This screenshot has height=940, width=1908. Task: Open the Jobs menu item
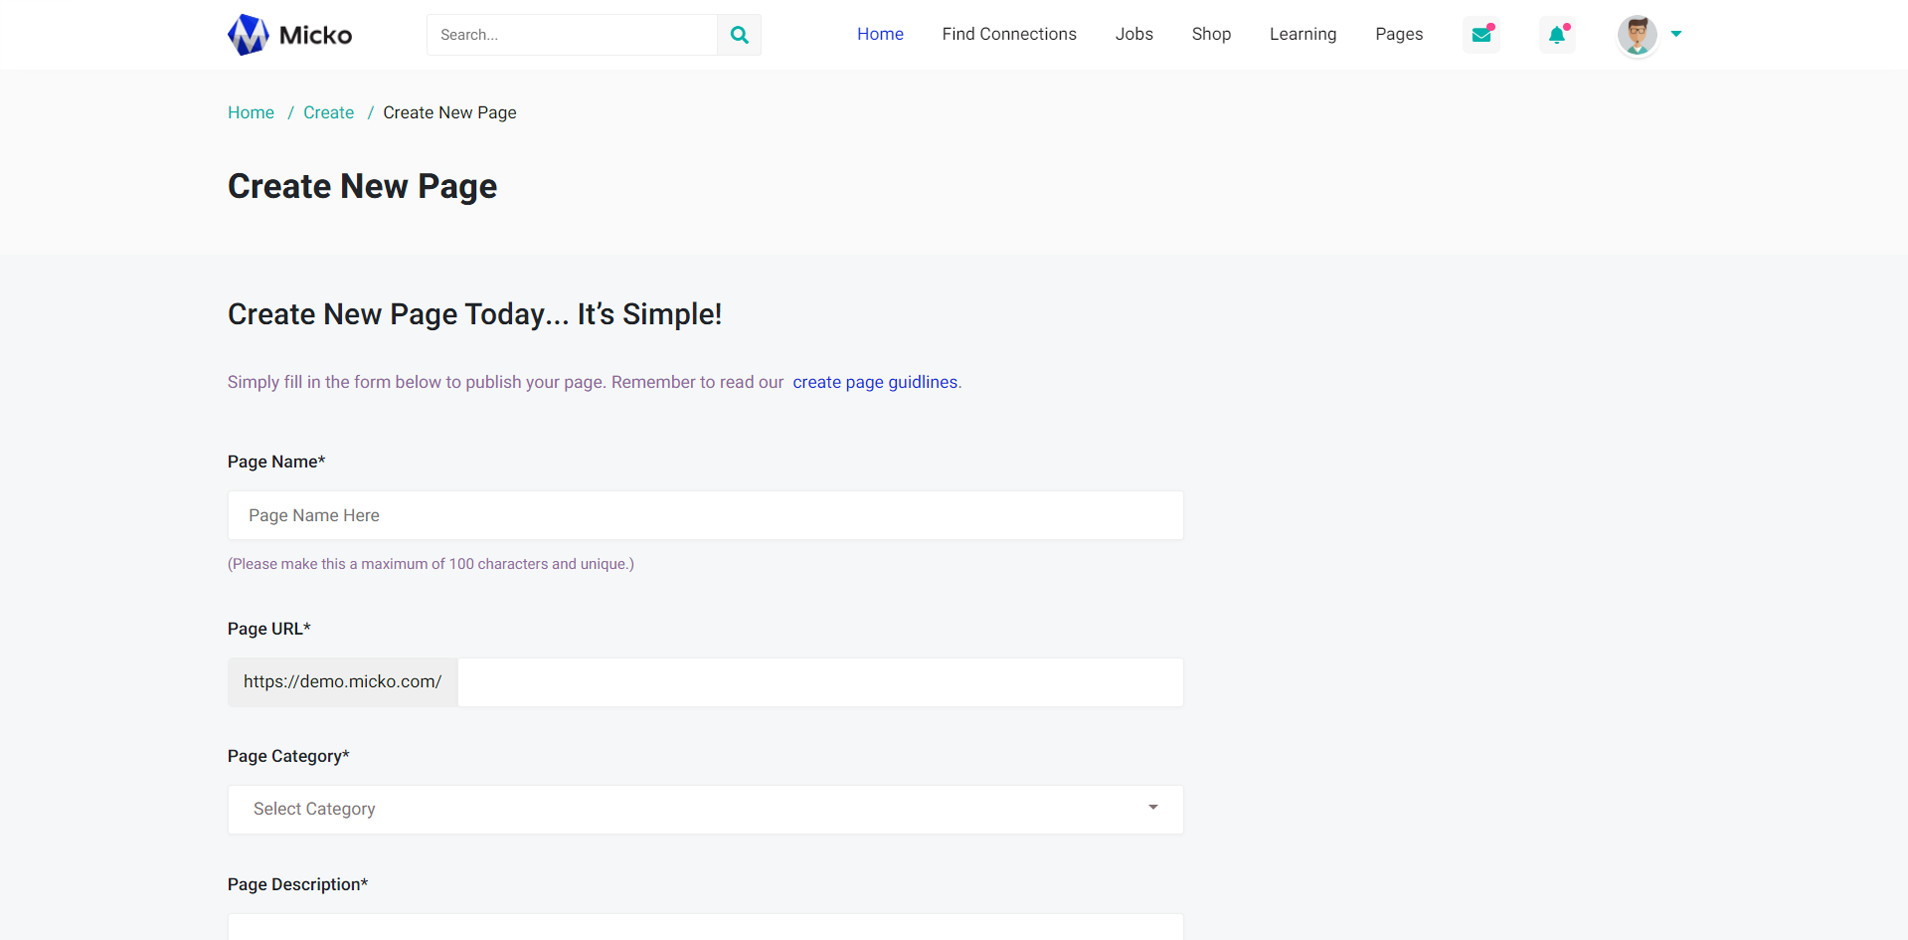(1134, 34)
